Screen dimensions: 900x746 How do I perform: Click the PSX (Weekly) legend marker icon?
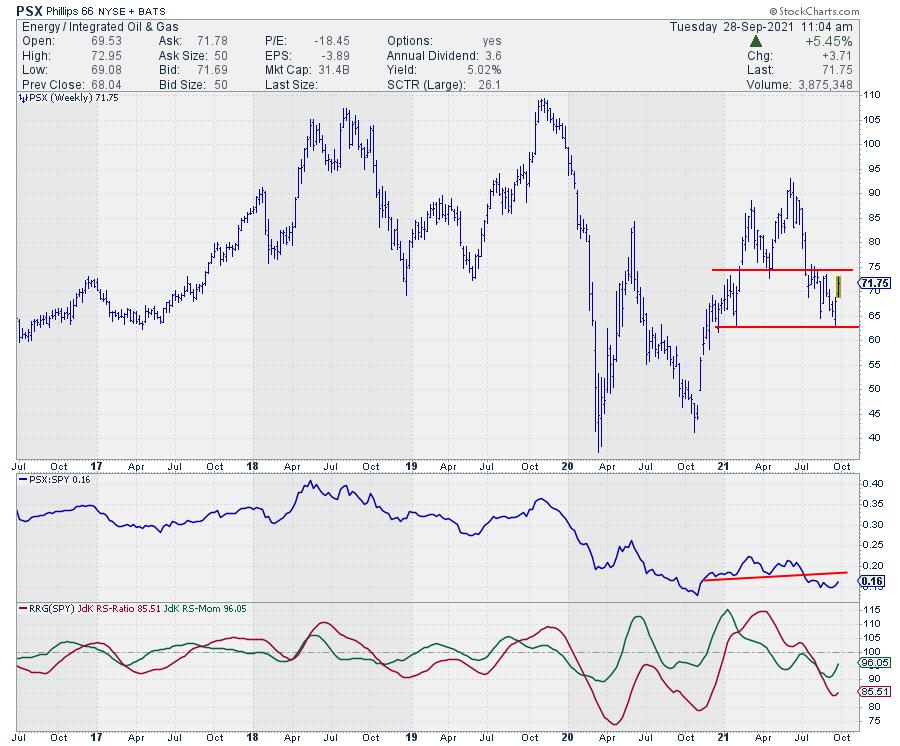pos(21,100)
